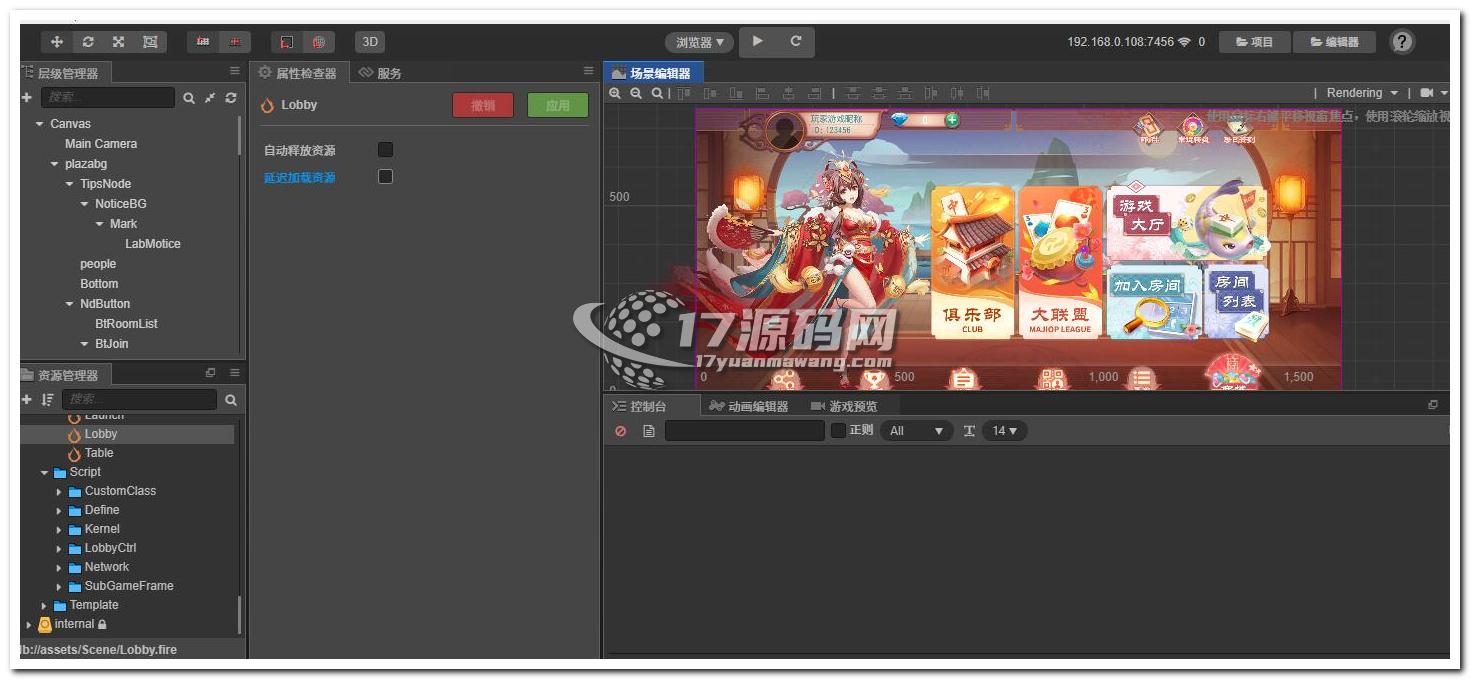
Task: Click the green 应用 apply button
Action: (558, 105)
